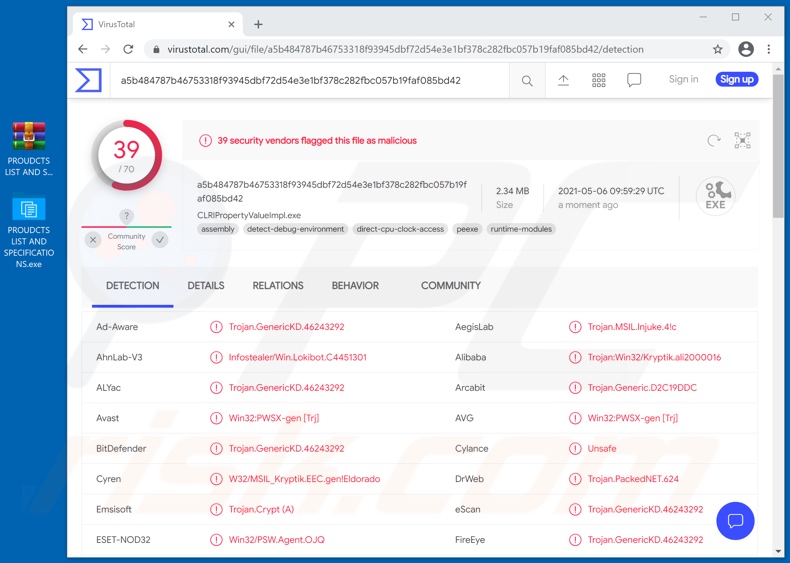
Task: Click the peexe tag
Action: pyautogui.click(x=467, y=229)
